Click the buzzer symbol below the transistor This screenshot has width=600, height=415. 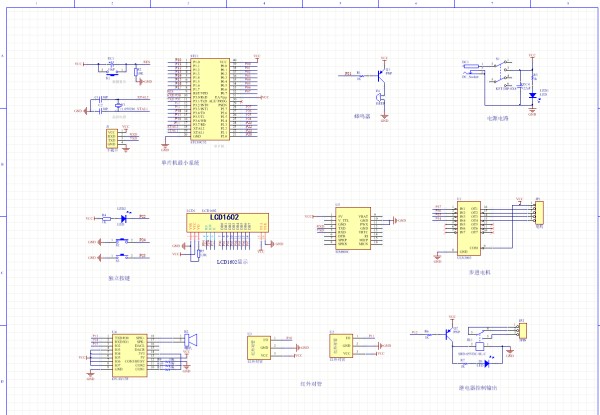tap(380, 99)
